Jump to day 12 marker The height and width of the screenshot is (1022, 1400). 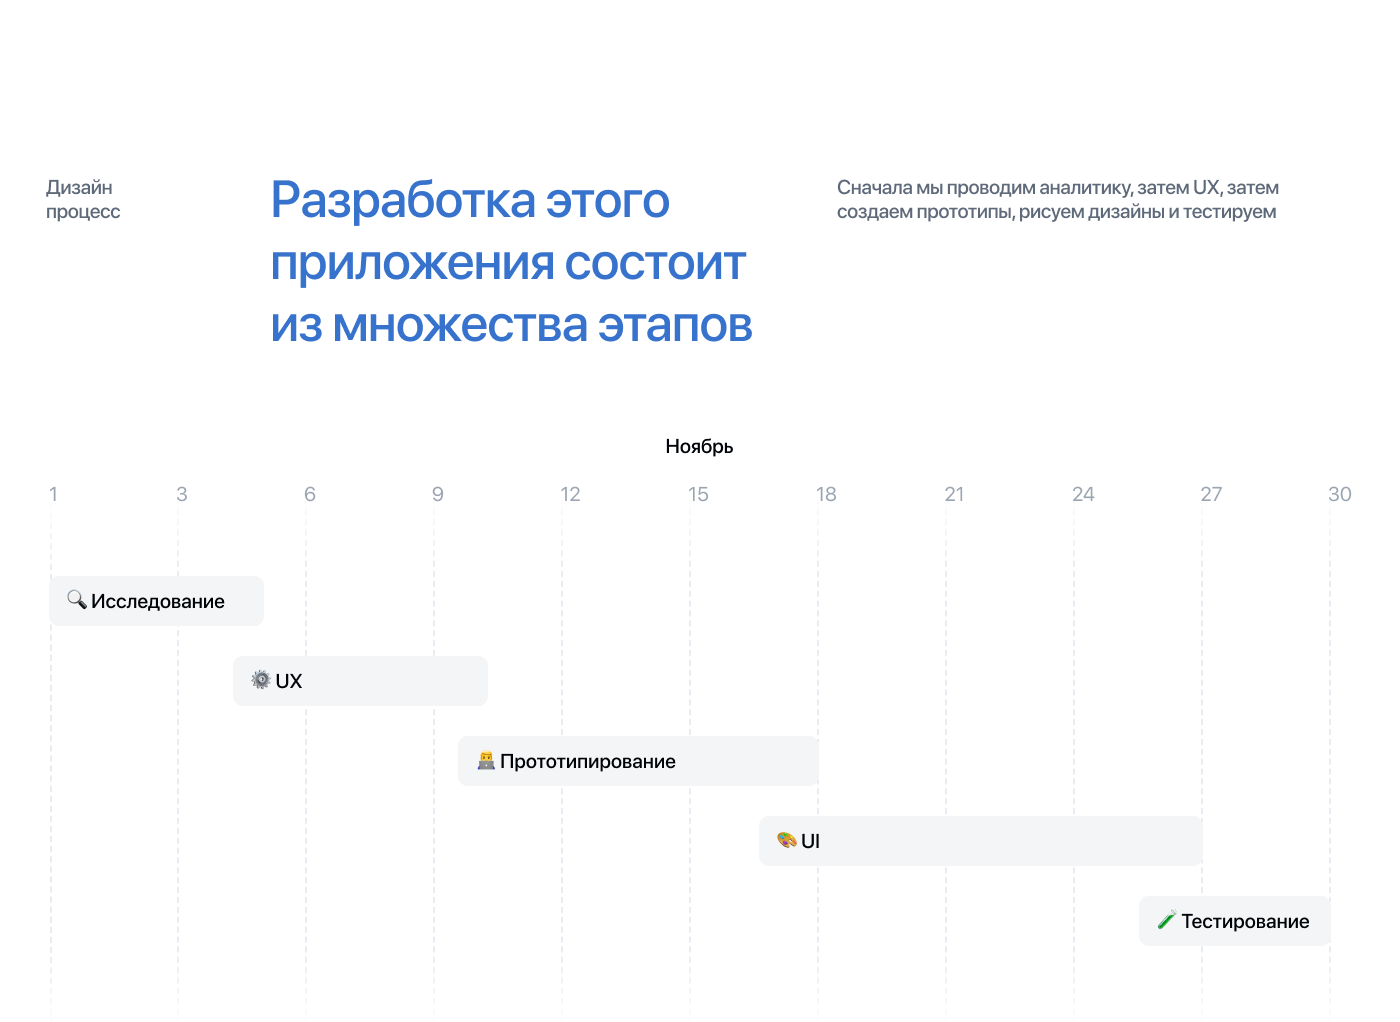[x=570, y=494]
